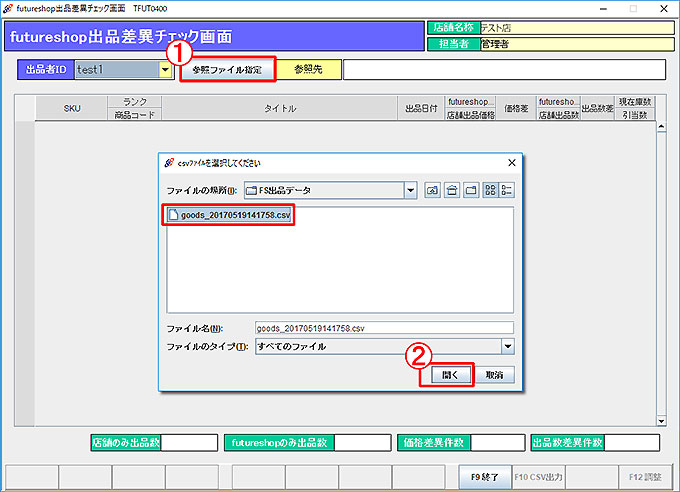
Task: Click the F9 終了 button
Action: (x=485, y=477)
